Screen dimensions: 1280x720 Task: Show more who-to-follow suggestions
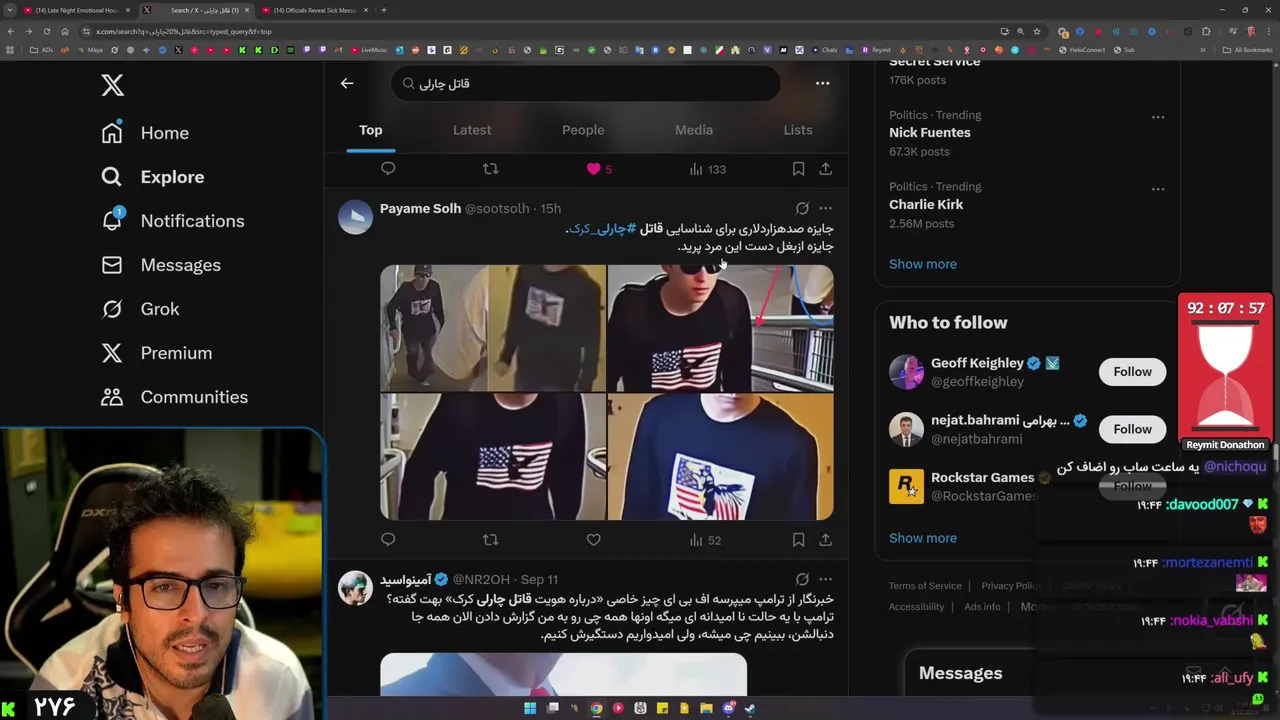(923, 538)
